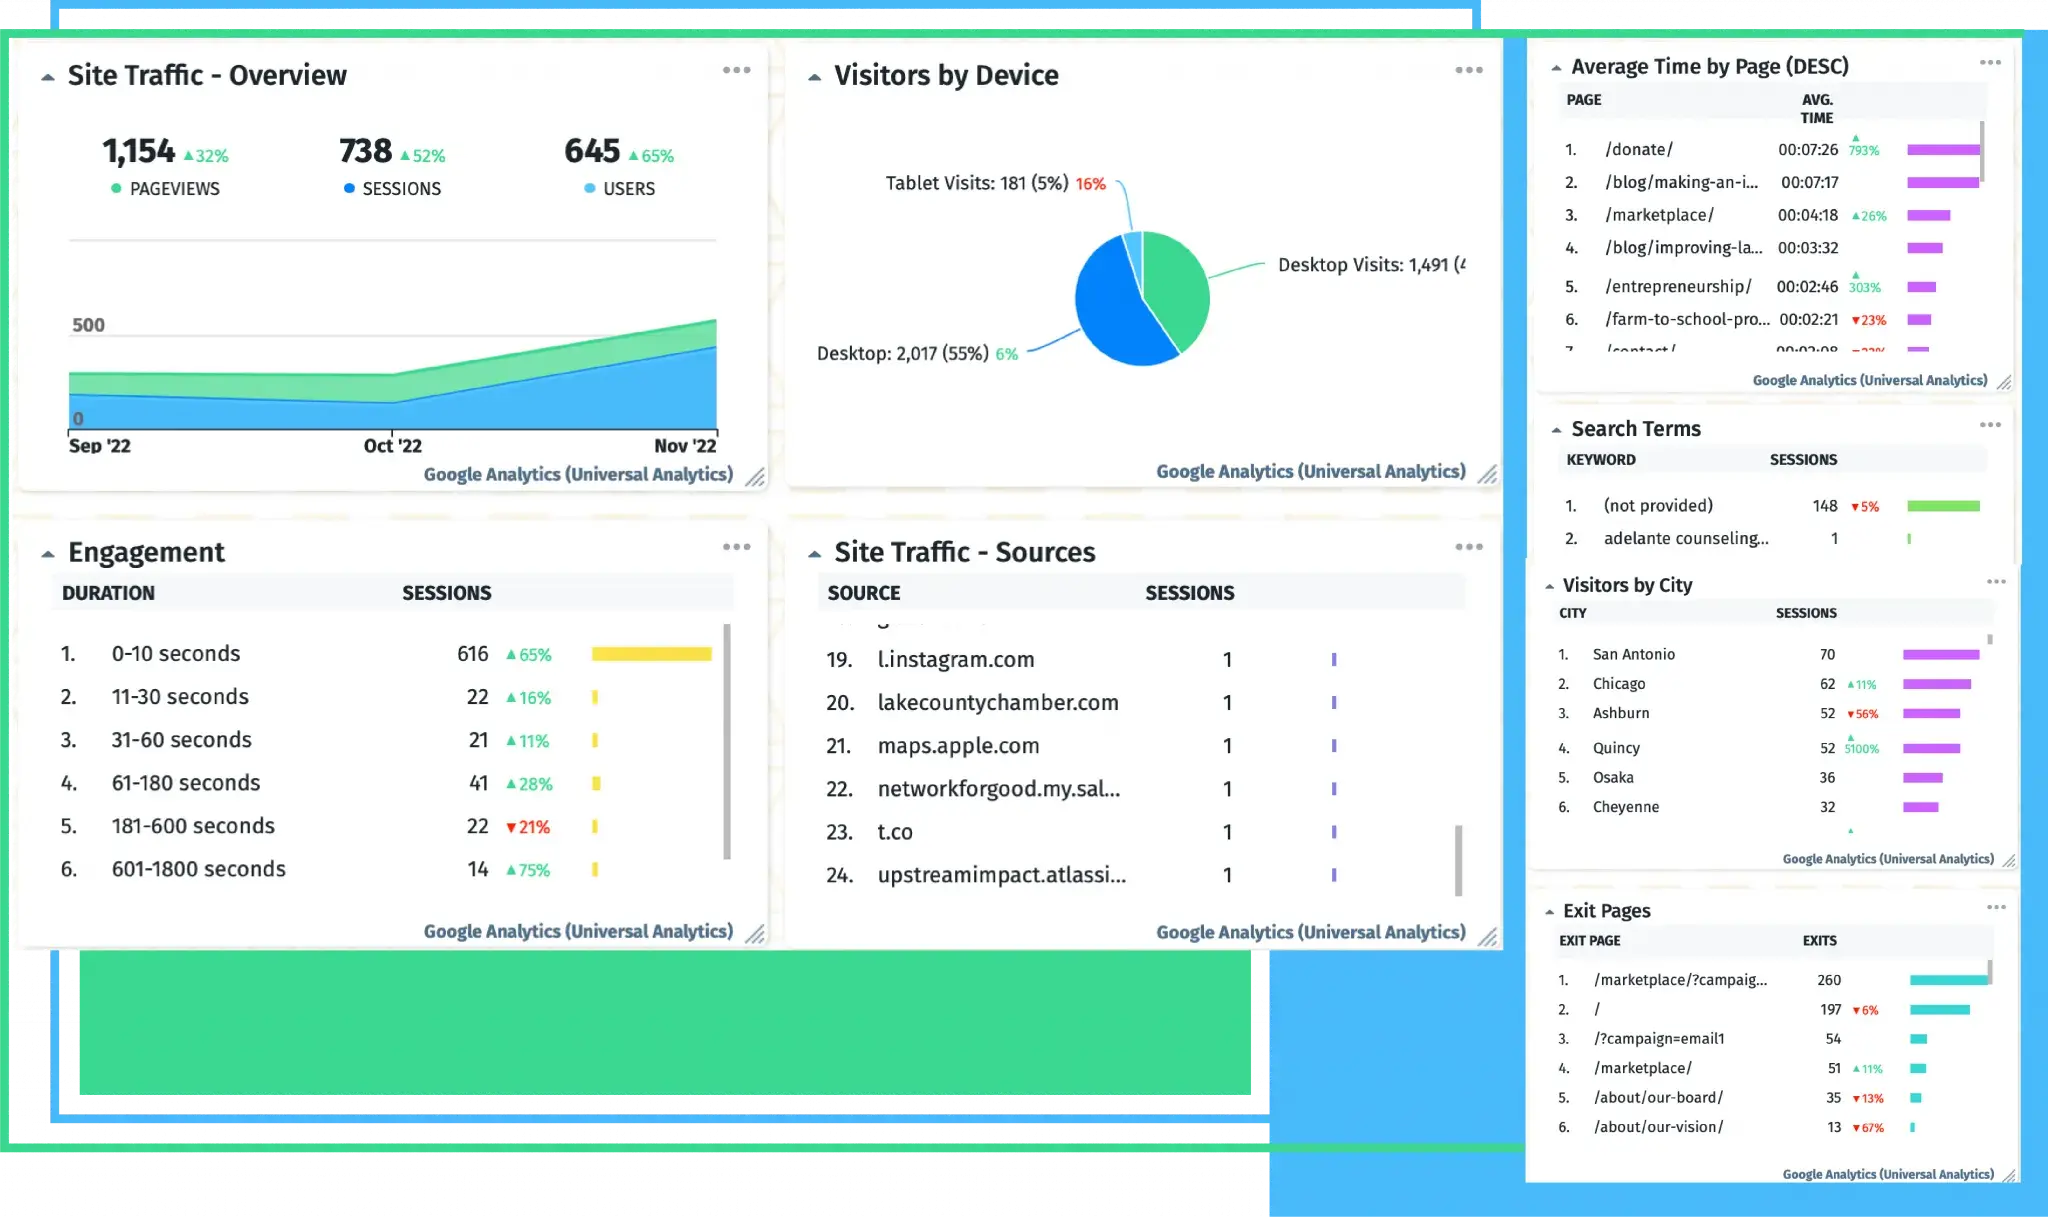Toggle the PAGEVIEWS series legend

click(165, 189)
